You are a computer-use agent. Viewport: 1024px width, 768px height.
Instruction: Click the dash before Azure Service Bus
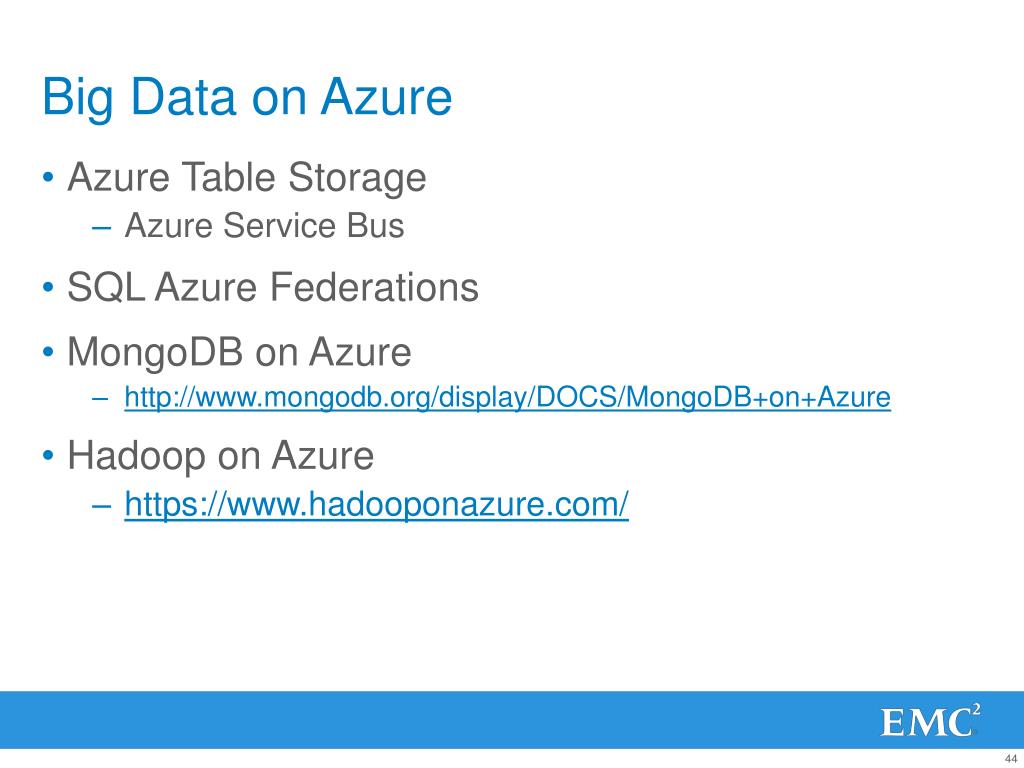(x=101, y=228)
